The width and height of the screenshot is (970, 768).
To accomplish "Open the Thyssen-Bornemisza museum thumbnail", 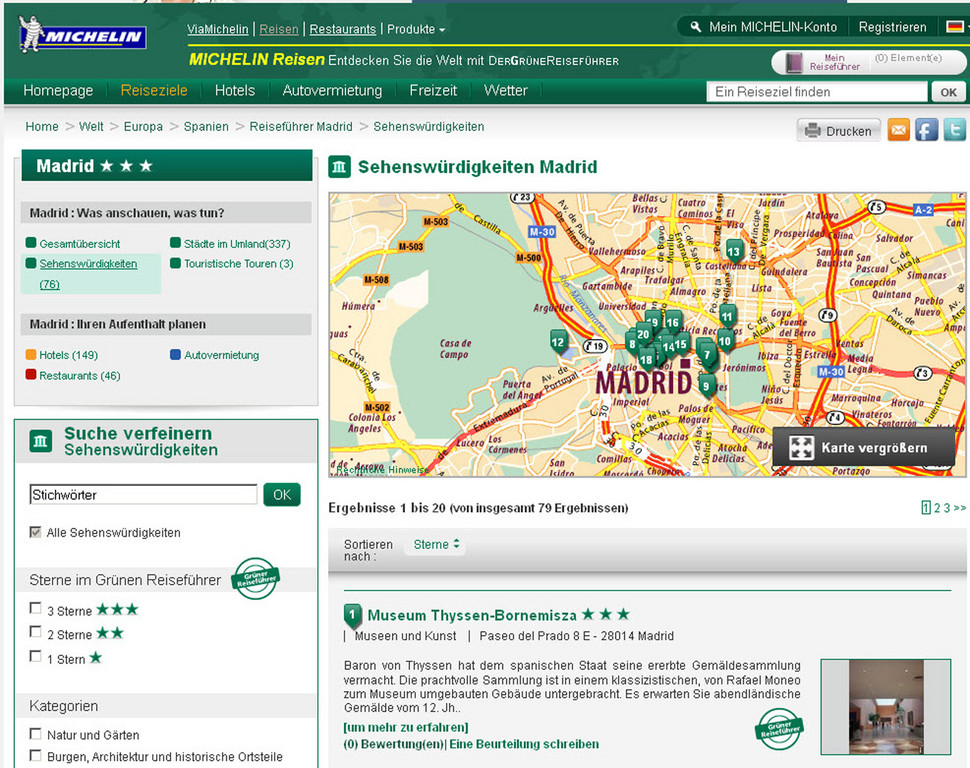I will 886,707.
